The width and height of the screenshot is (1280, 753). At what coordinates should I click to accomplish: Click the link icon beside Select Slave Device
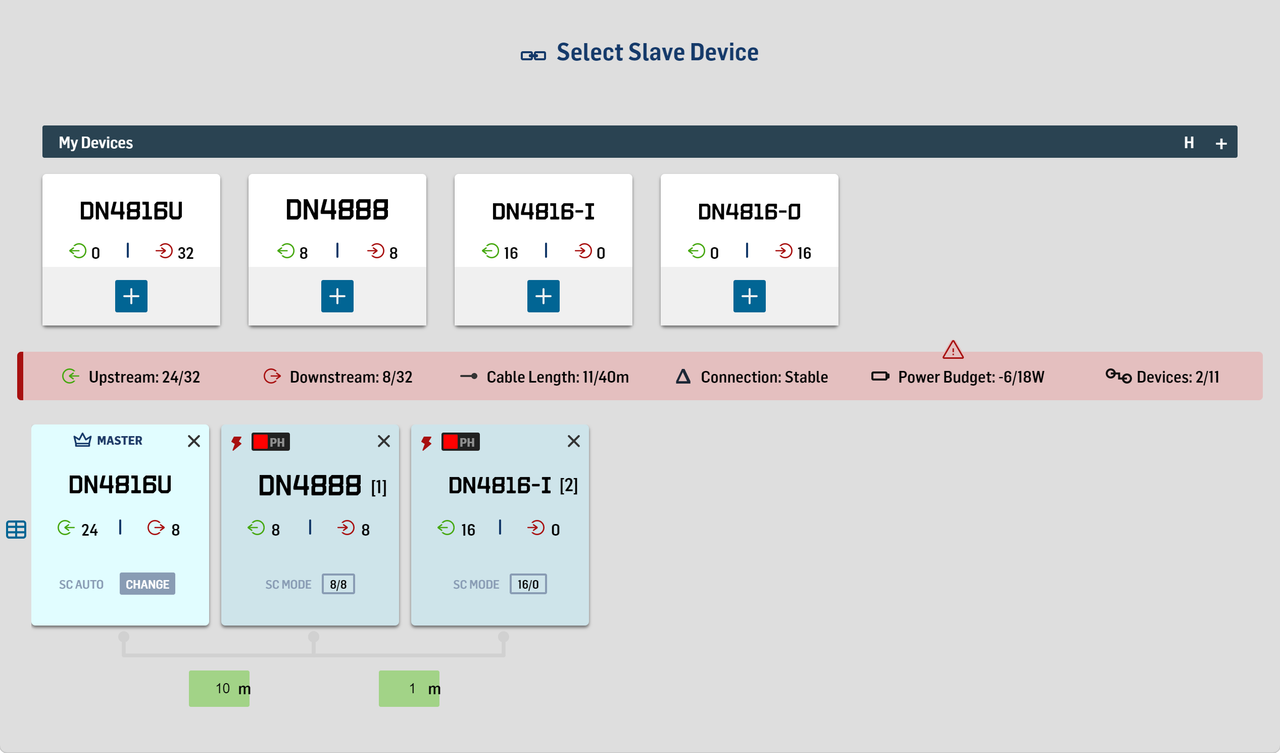click(x=534, y=55)
